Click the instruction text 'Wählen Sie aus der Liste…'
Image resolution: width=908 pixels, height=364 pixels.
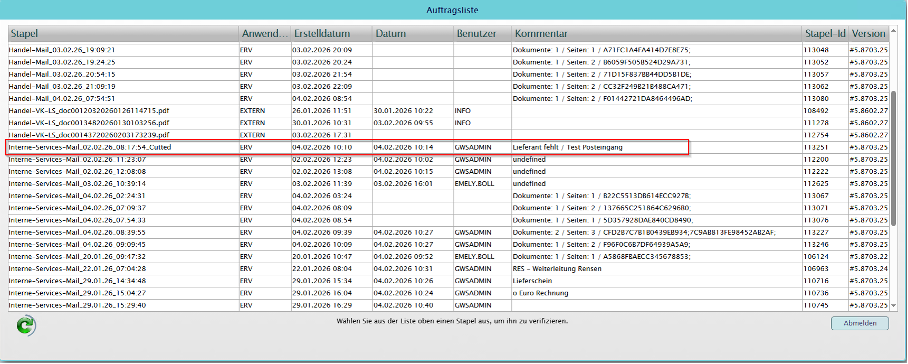click(x=452, y=321)
